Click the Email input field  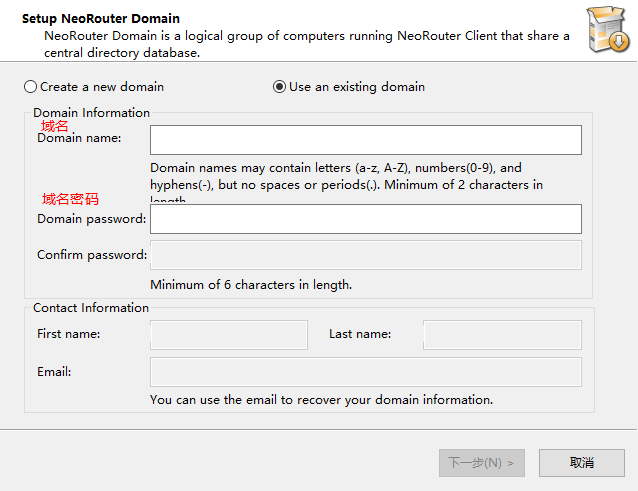(x=365, y=372)
